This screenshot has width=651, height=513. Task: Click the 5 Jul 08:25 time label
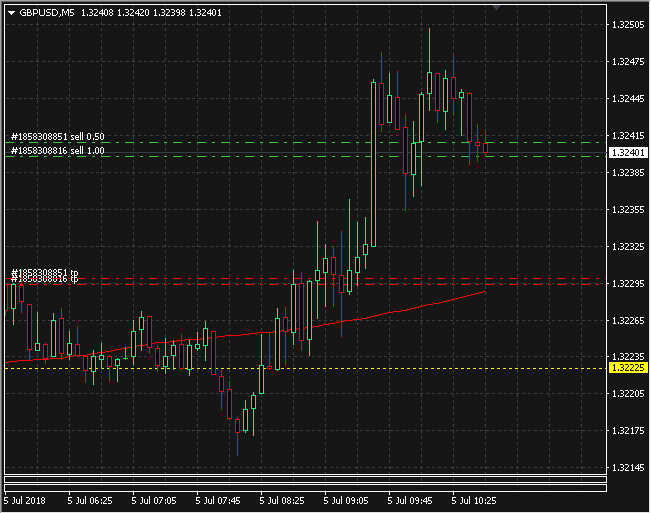click(284, 499)
